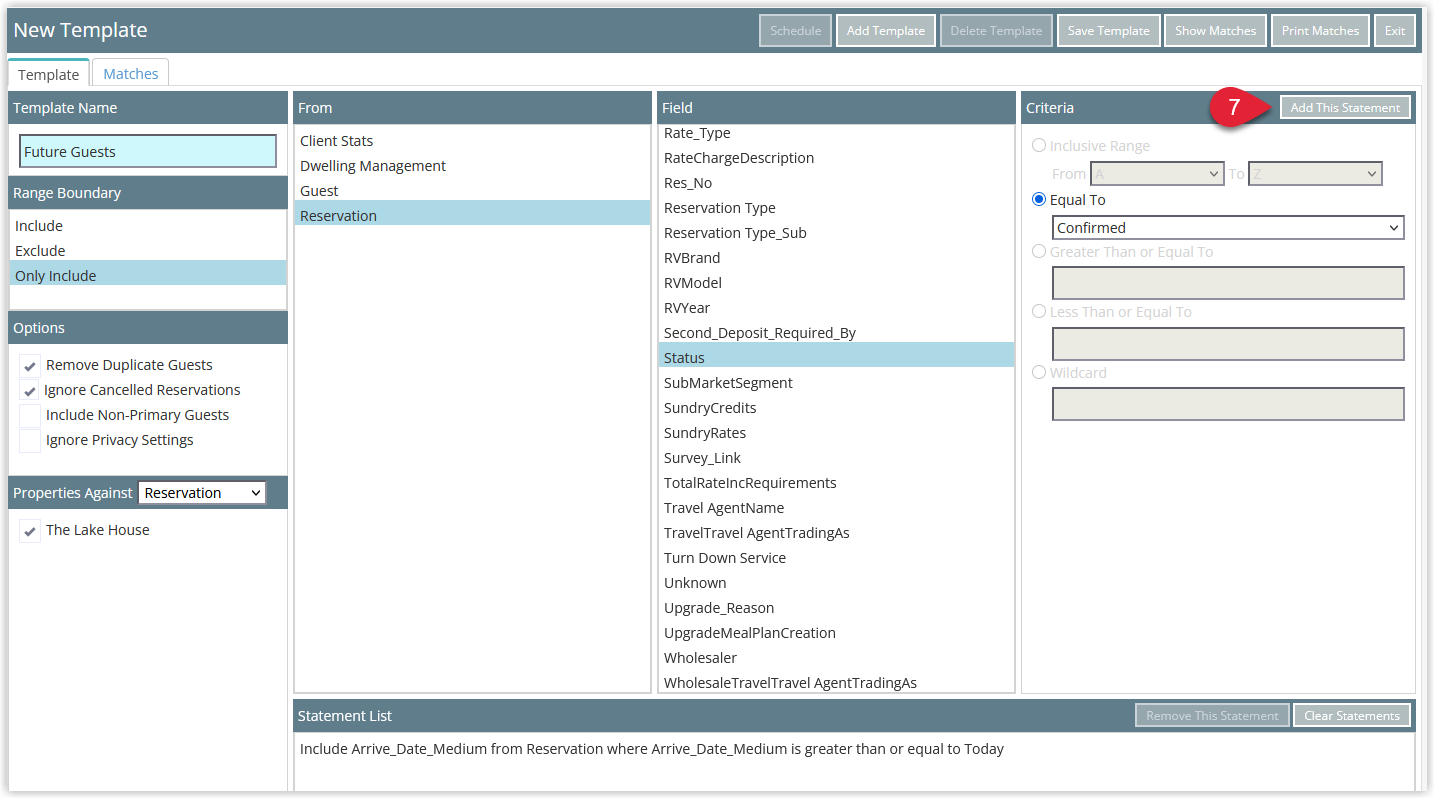Enable Include Non-Primary Guests

[30, 416]
